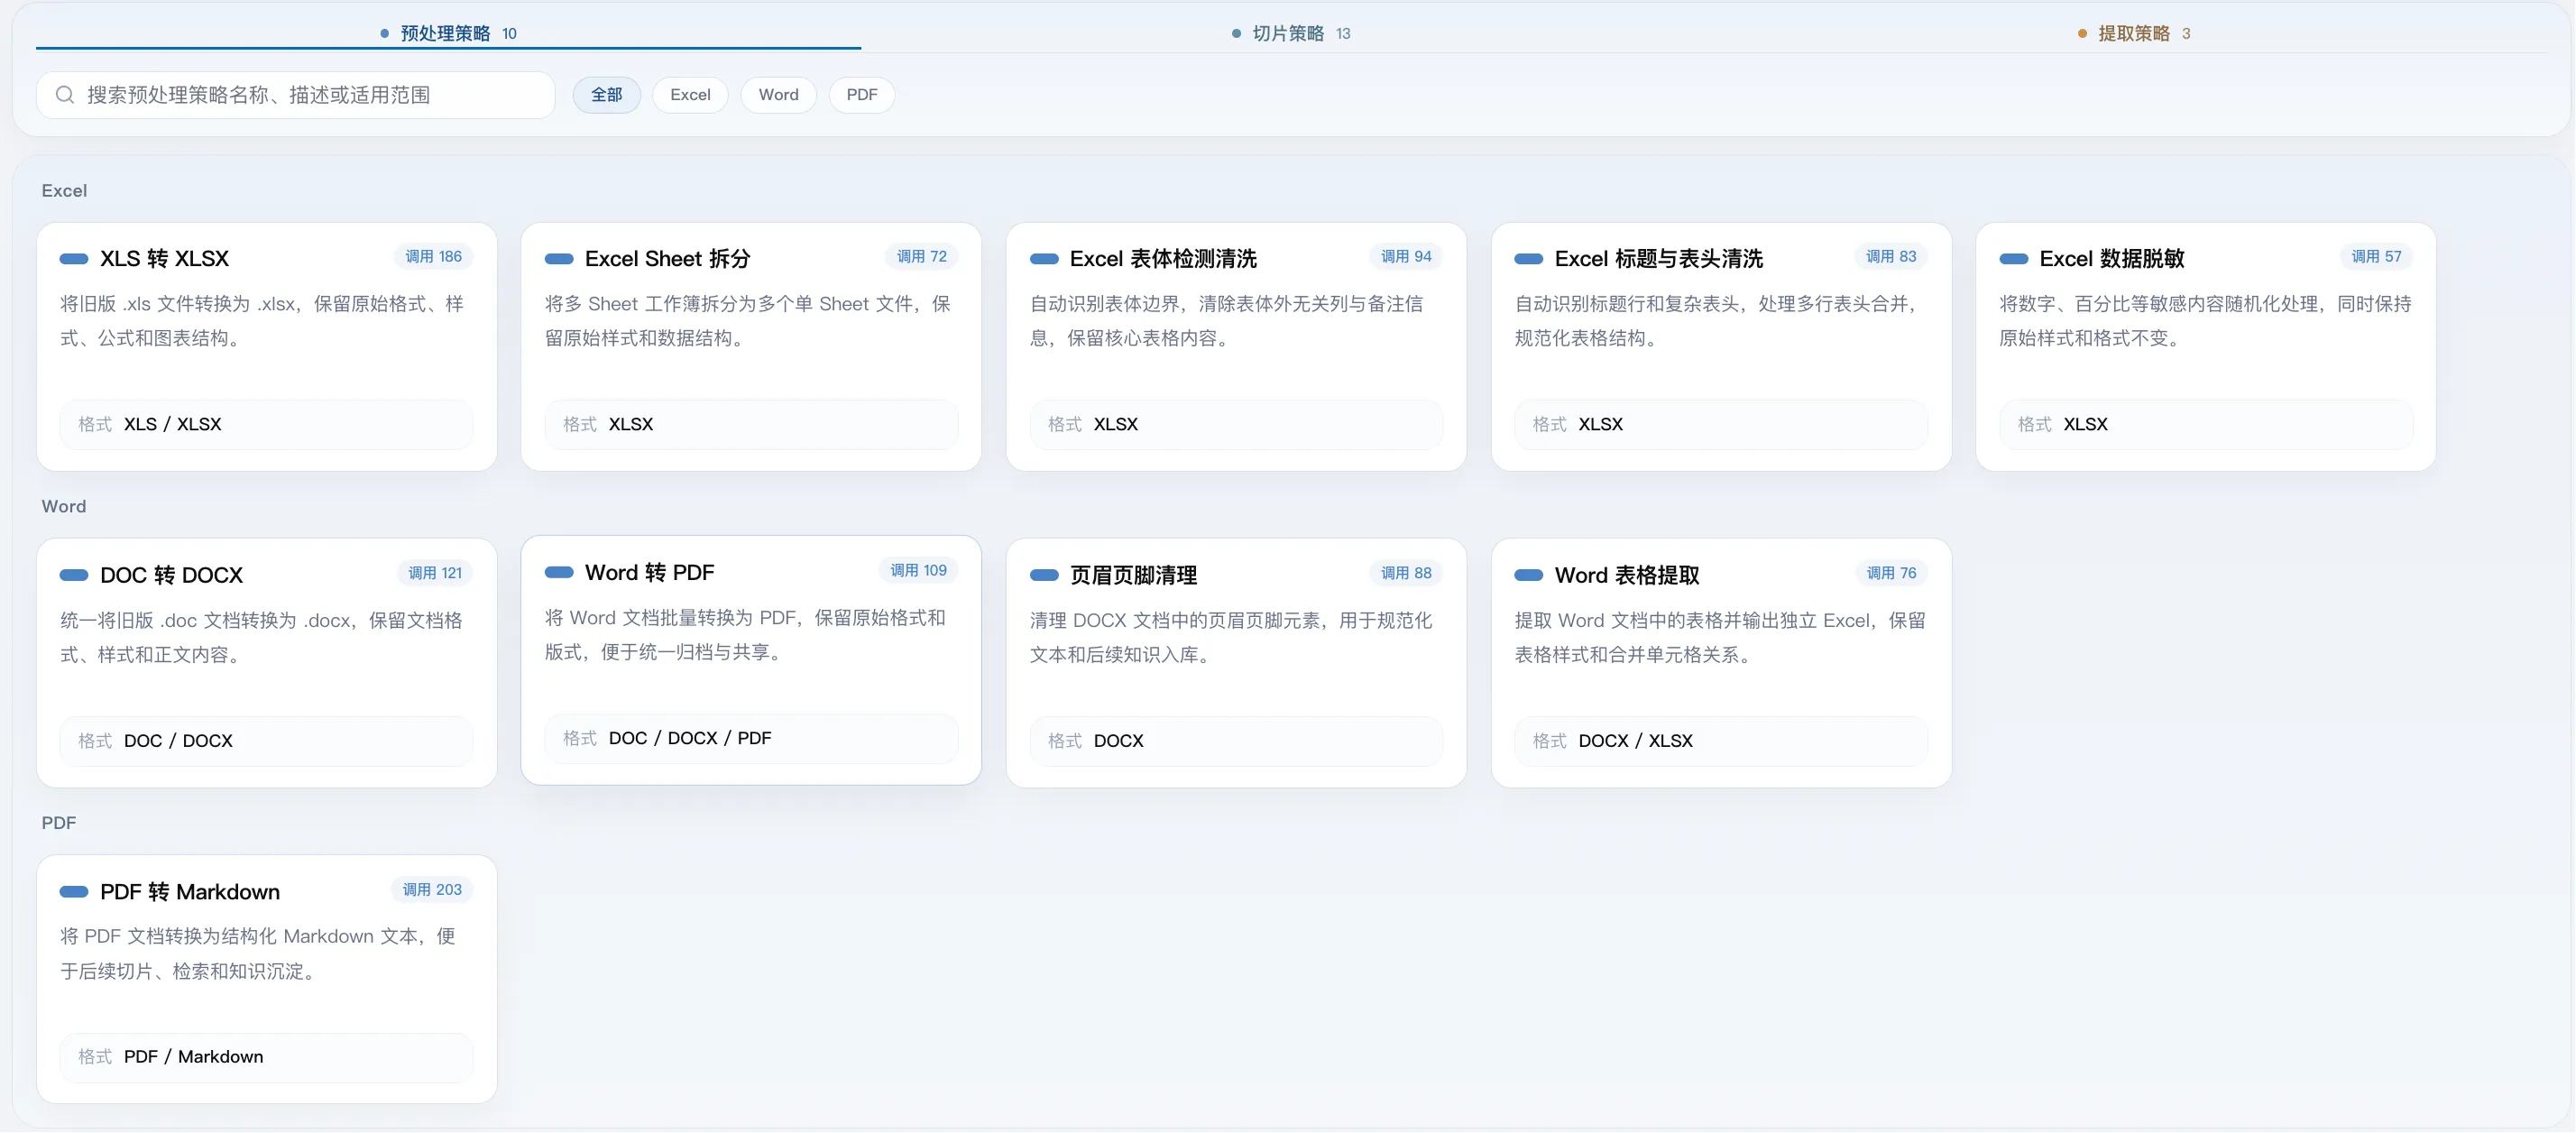Open the Word 转 PDF card title
This screenshot has height=1133, width=2576.
650,572
